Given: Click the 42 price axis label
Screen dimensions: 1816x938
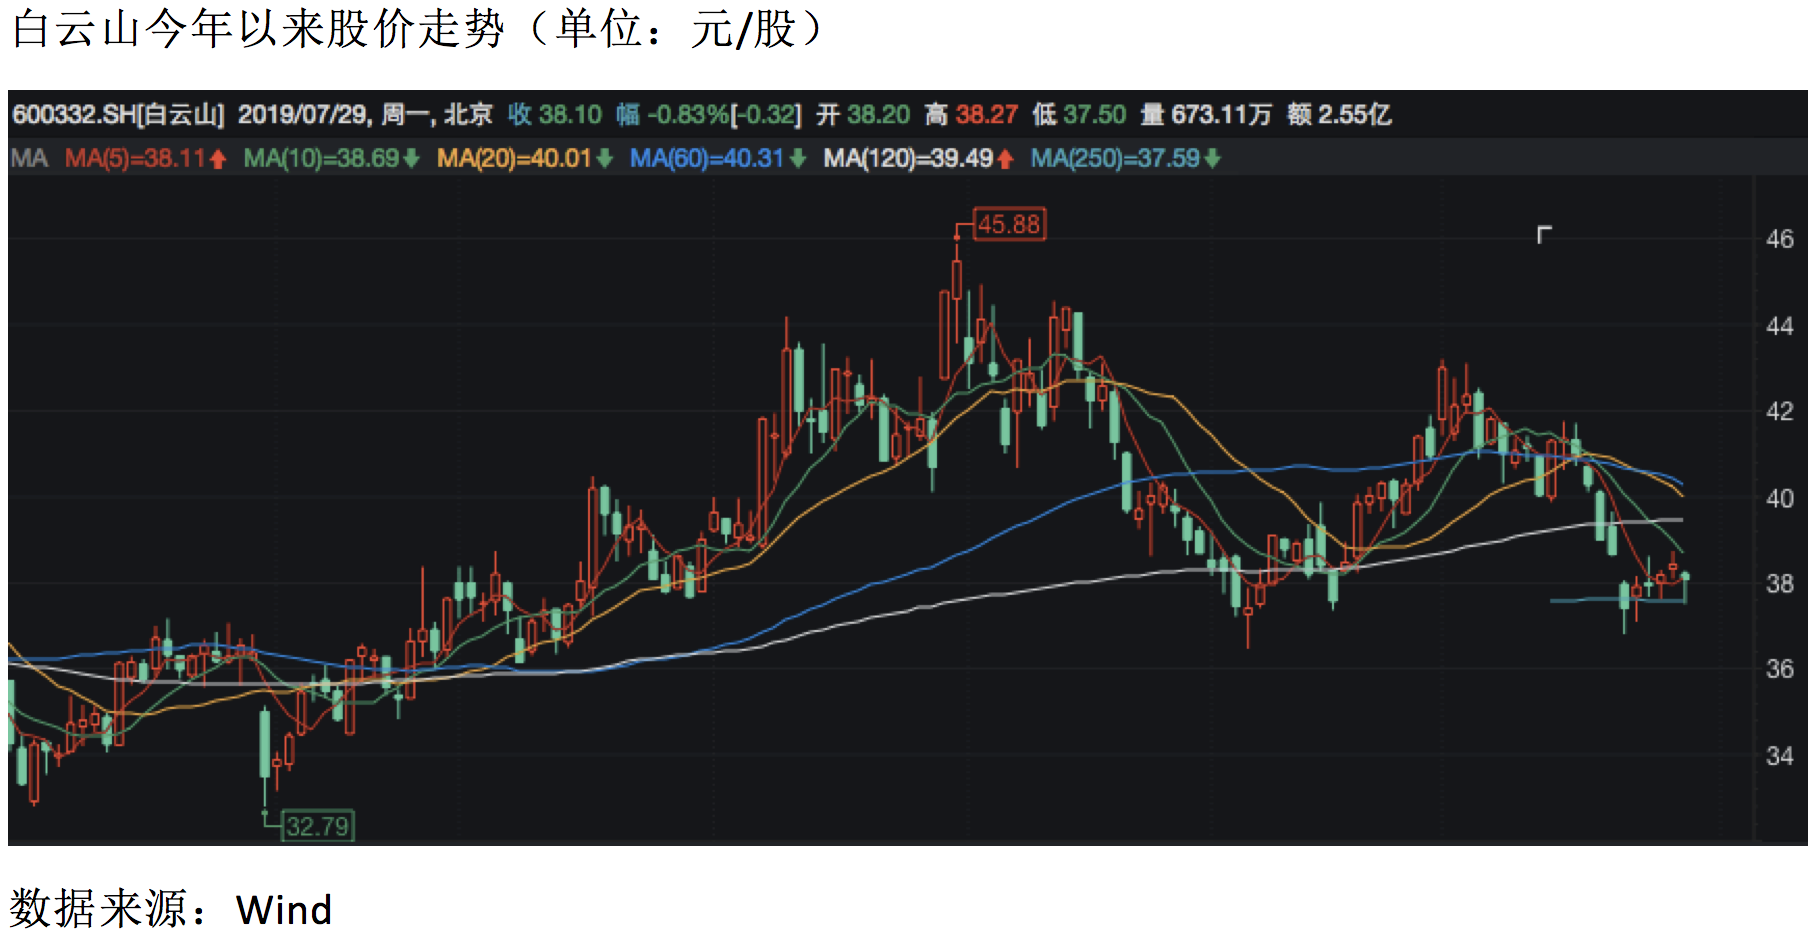Looking at the screenshot, I should click(1779, 412).
